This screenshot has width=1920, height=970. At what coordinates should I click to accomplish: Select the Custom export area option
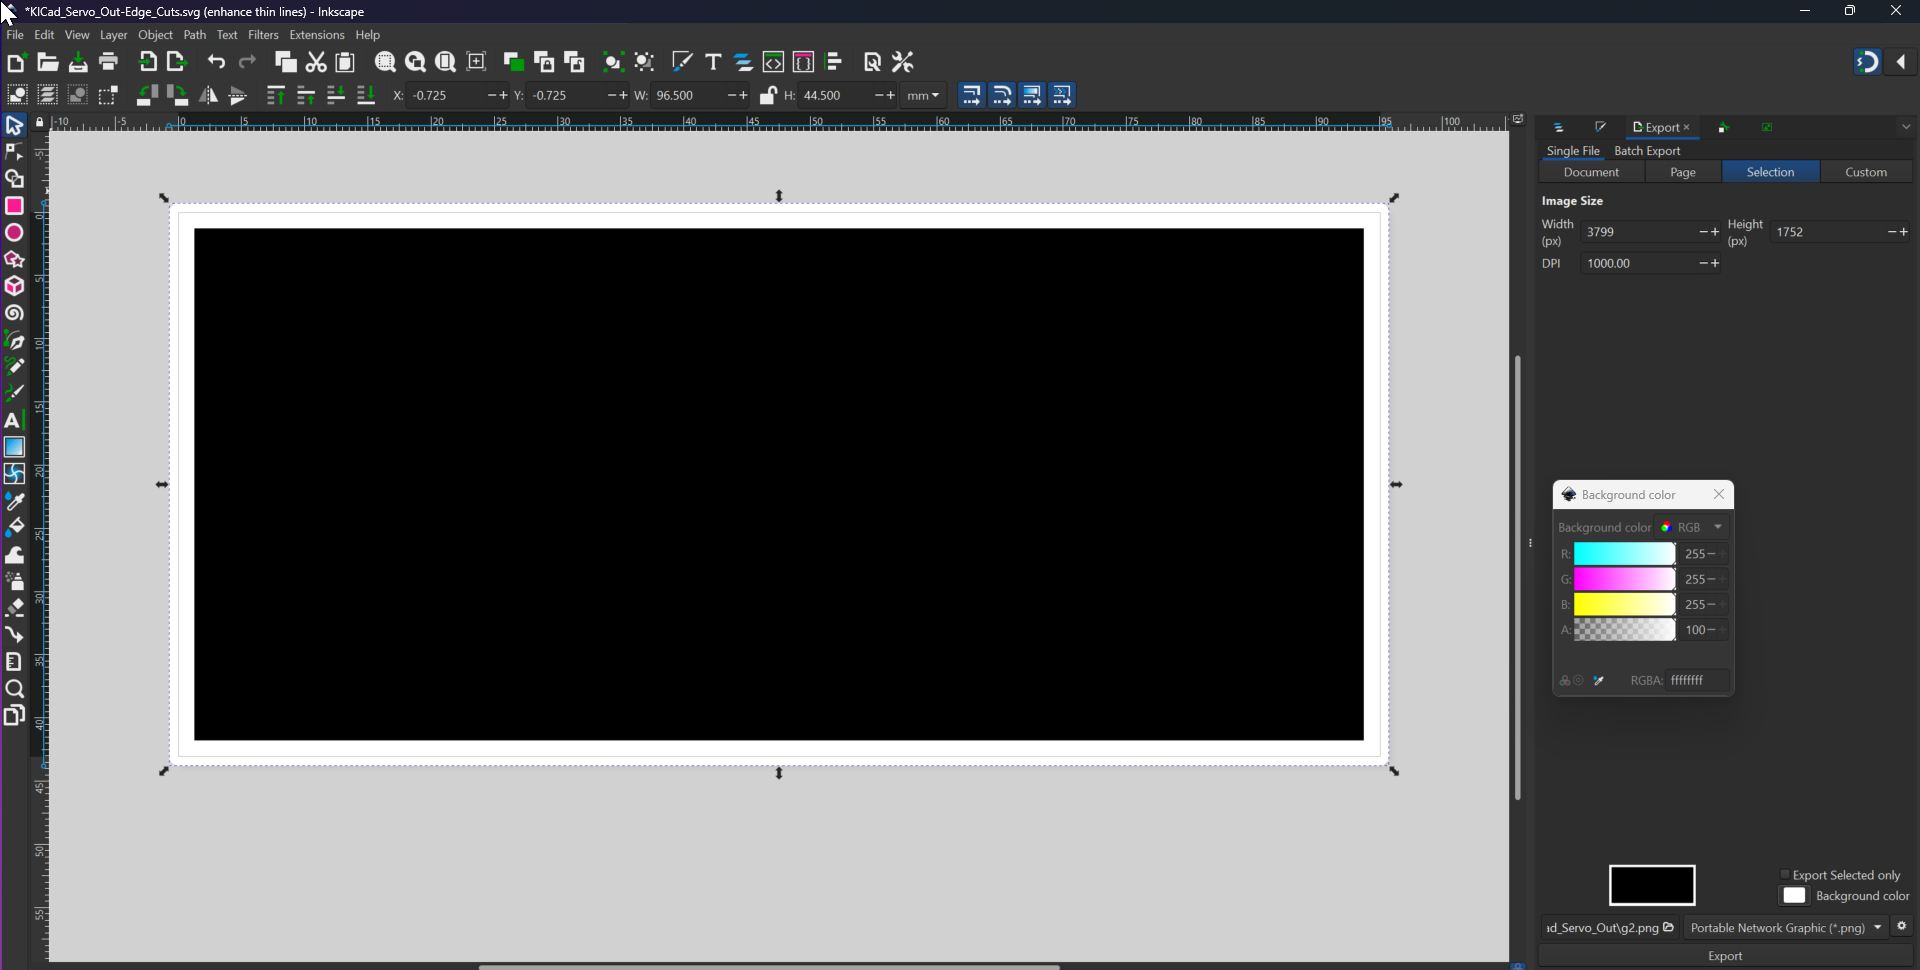(x=1866, y=171)
